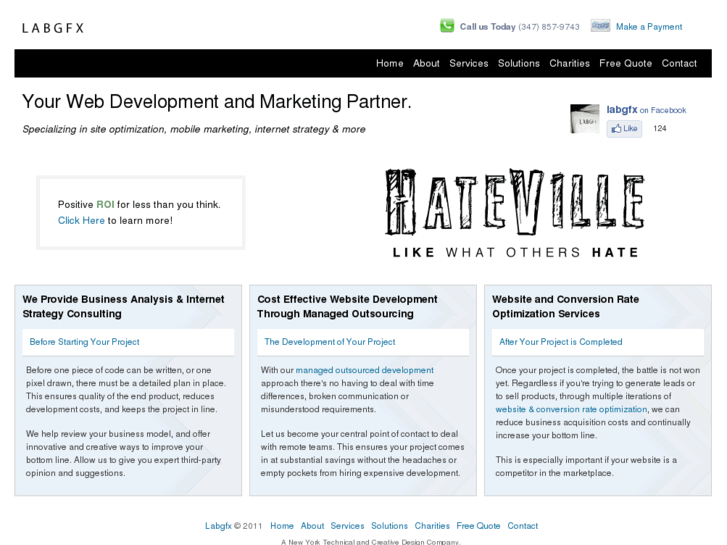Open the labgfx Facebook profile thumbnail
The image size is (727, 545).
[584, 119]
